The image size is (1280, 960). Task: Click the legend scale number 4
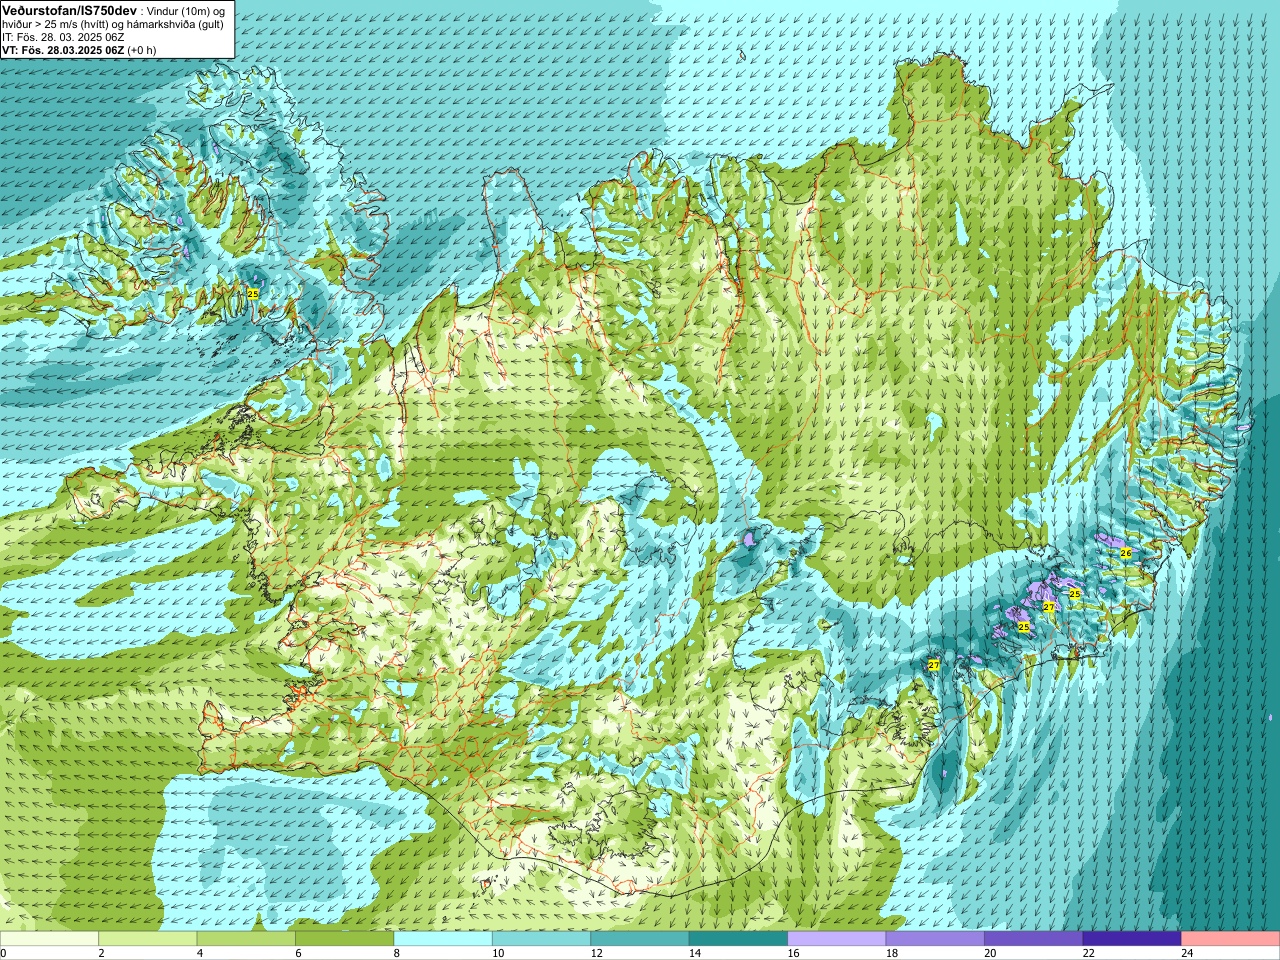(x=200, y=953)
